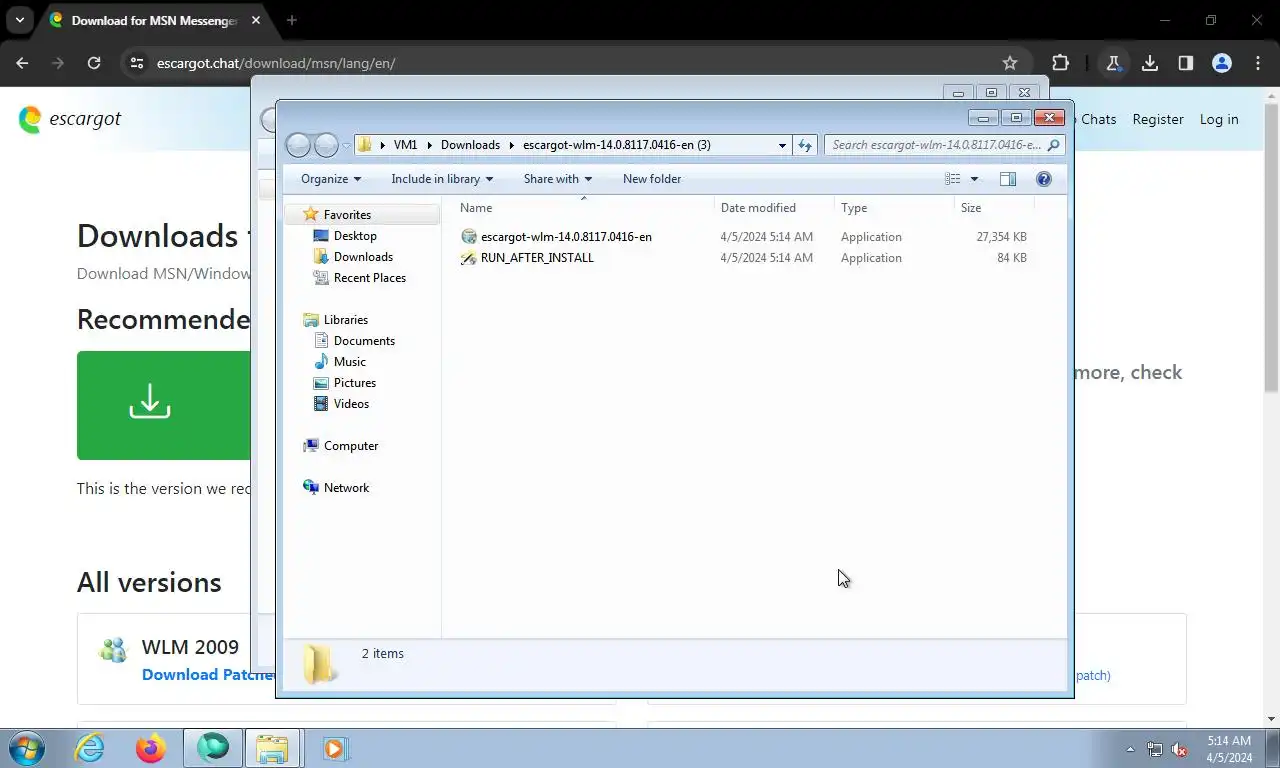The image size is (1280, 768).
Task: Select Download for MSN Messenger tab
Action: point(155,20)
